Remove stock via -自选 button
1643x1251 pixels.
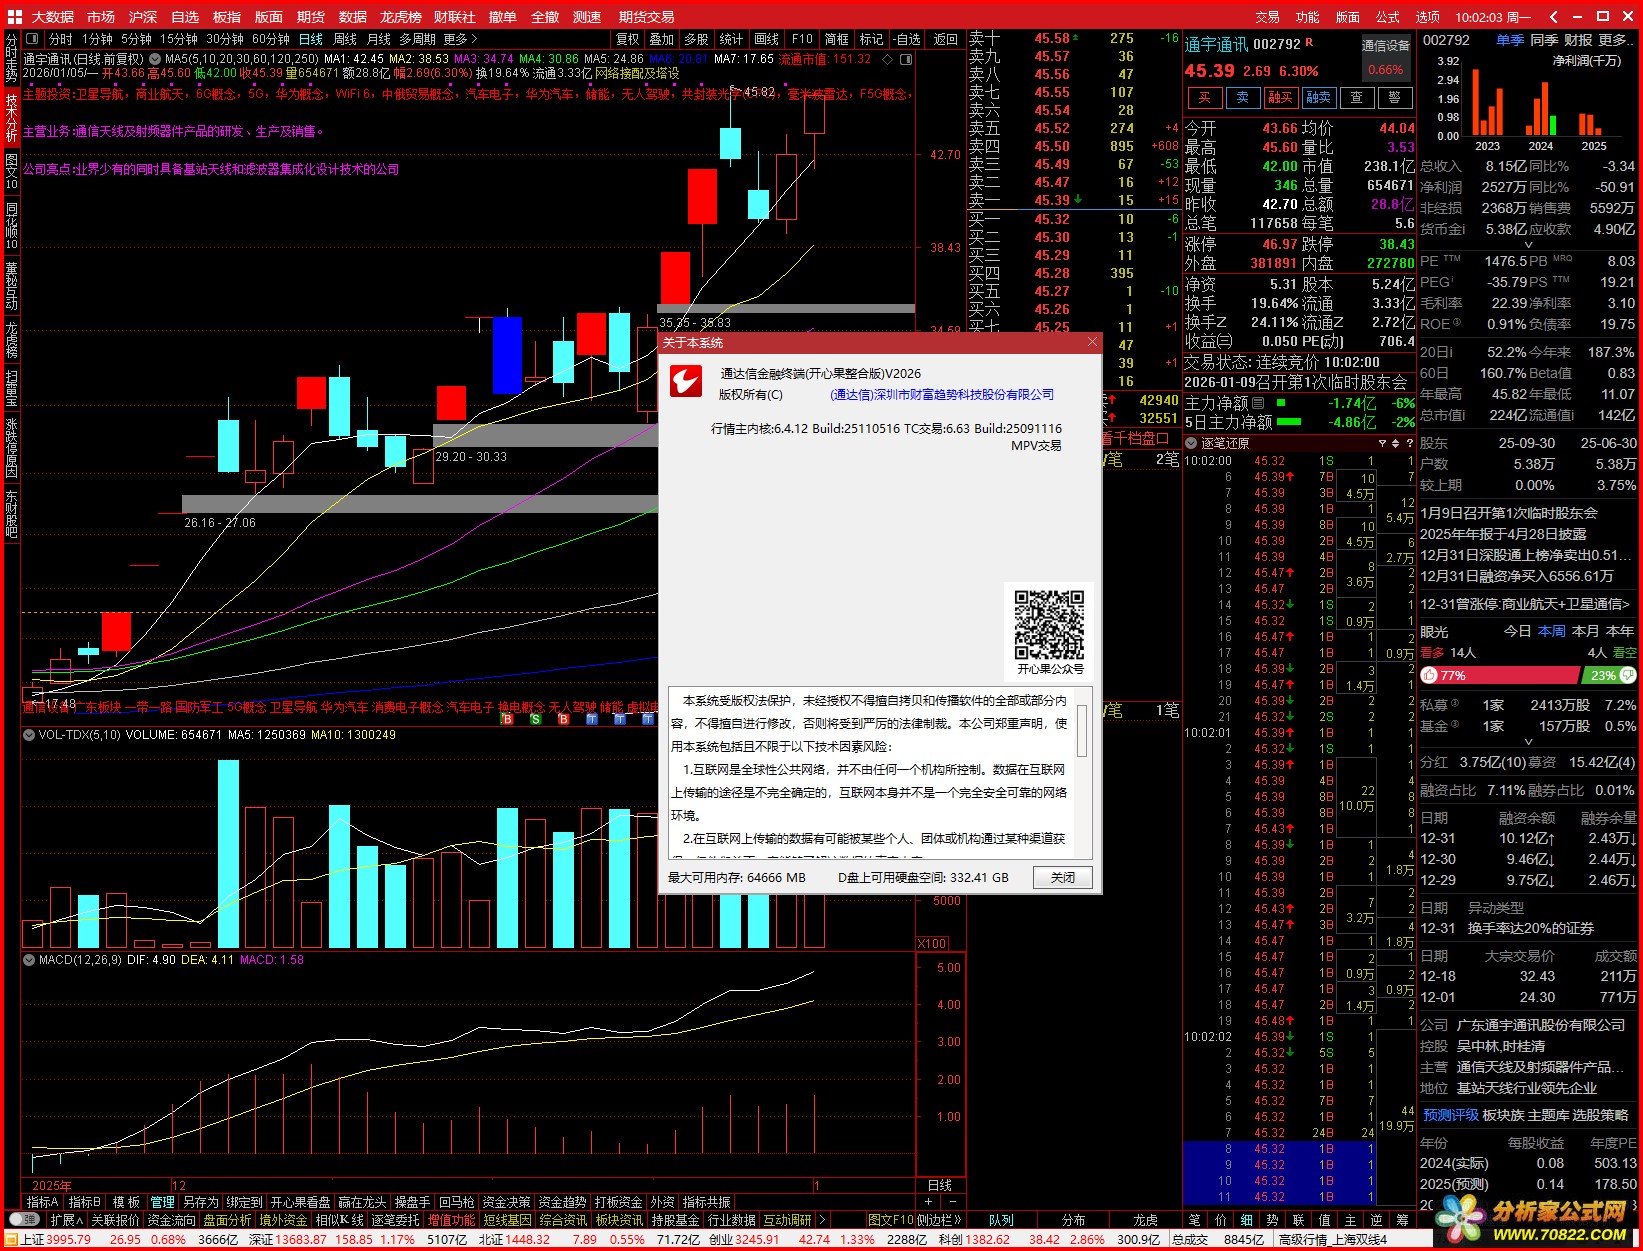coord(906,39)
